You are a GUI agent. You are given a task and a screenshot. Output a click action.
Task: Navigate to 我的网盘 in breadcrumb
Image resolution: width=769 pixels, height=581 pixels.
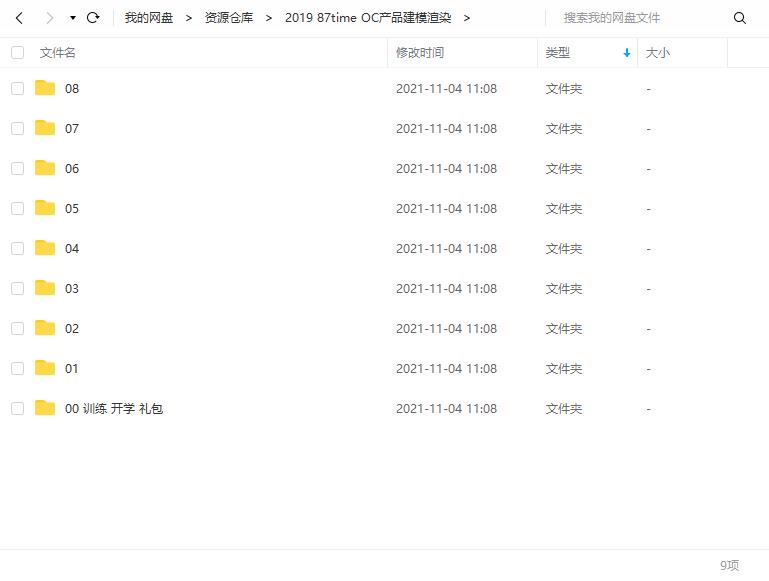pyautogui.click(x=149, y=18)
